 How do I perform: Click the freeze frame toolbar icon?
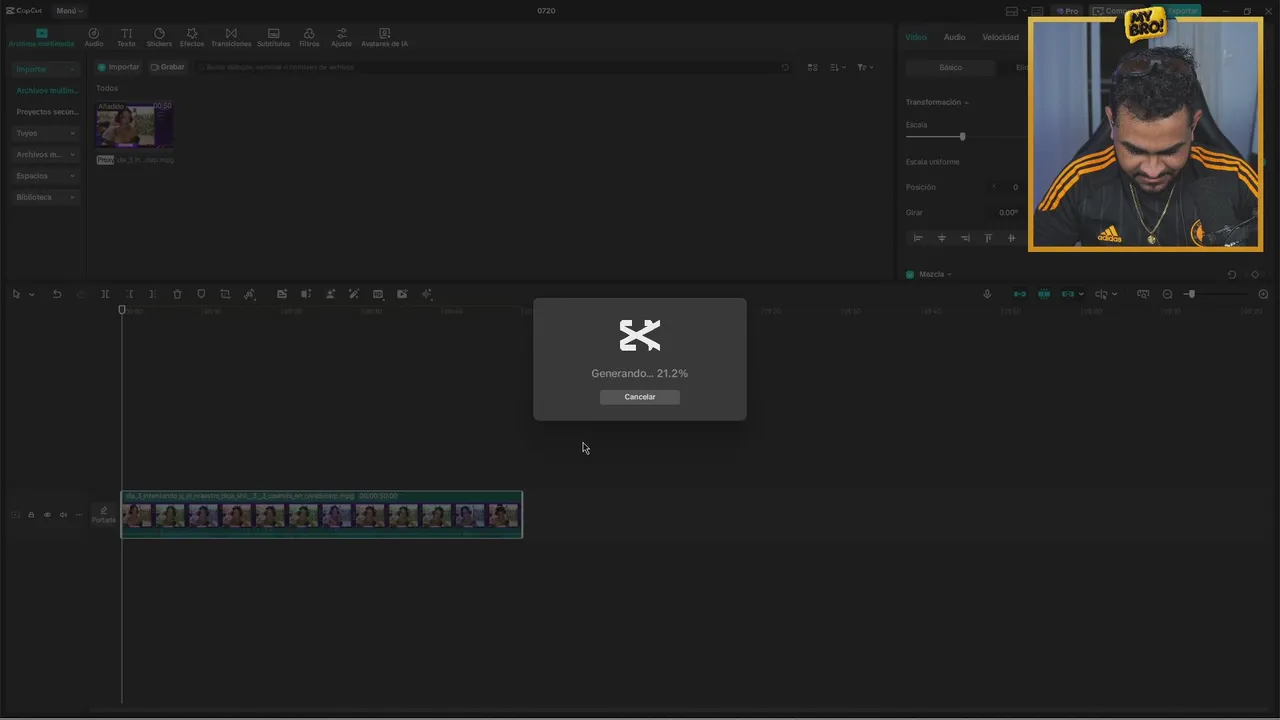[x=282, y=294]
